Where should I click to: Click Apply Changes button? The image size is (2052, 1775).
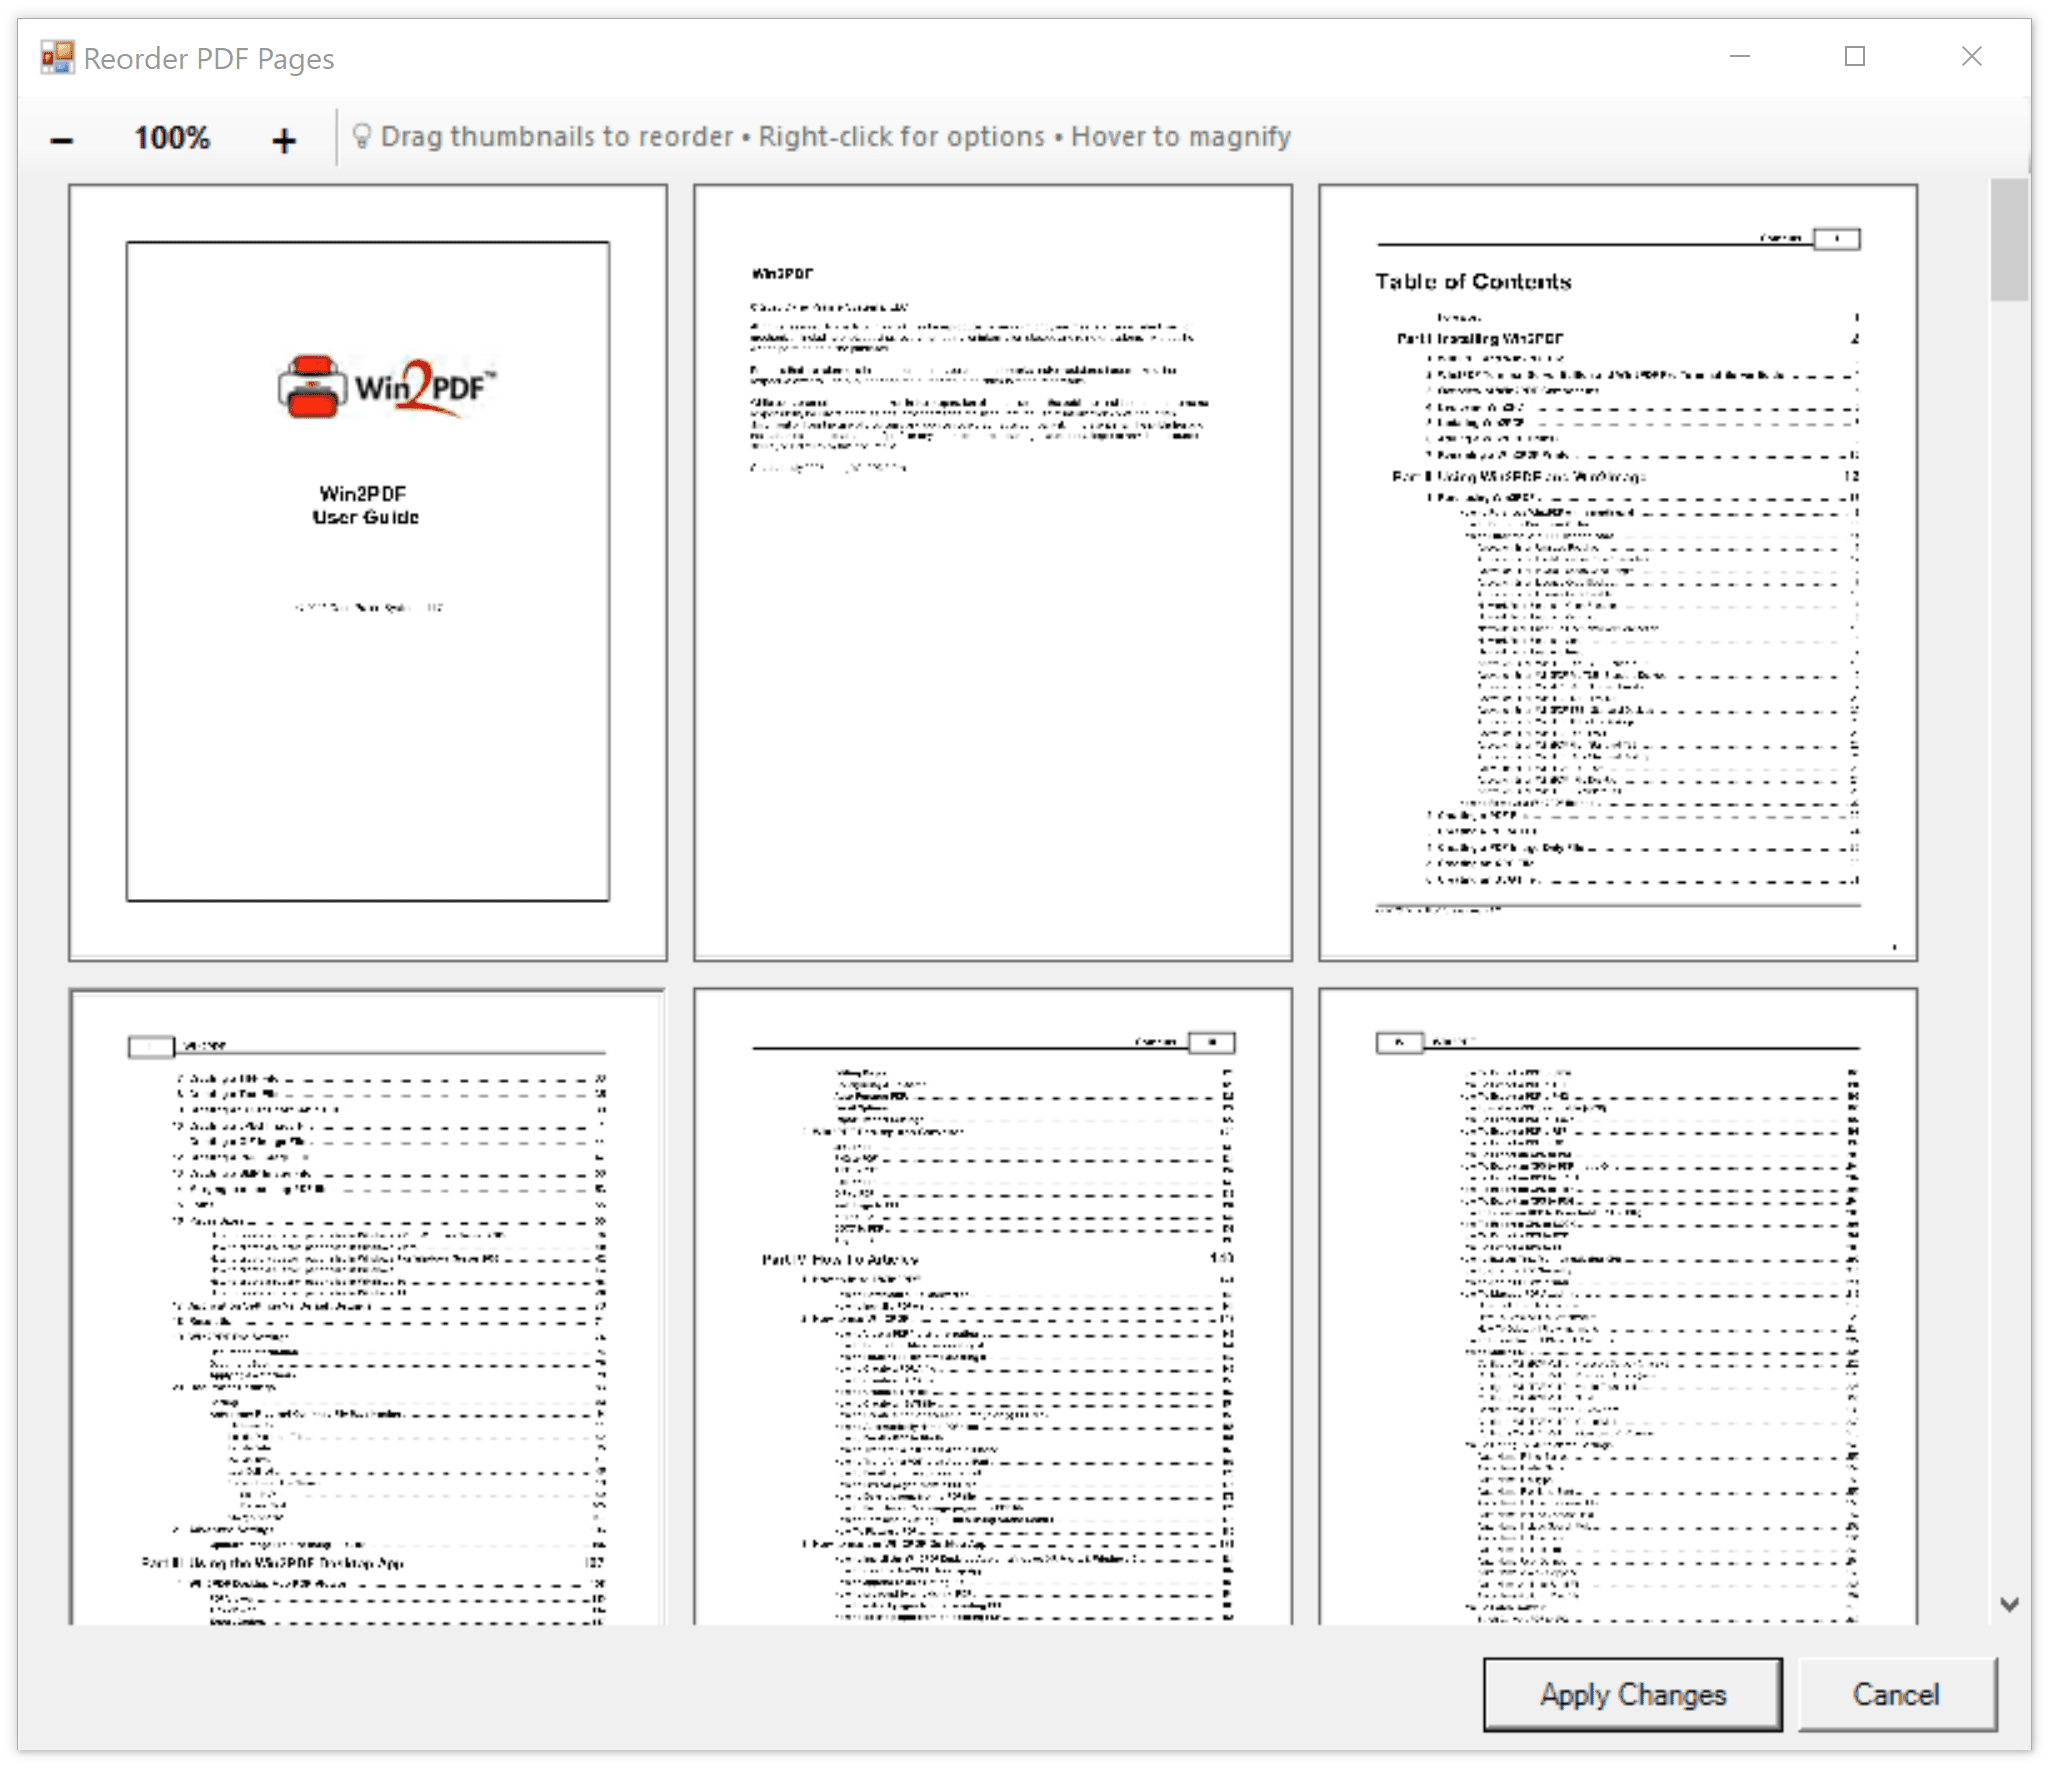pos(1631,1694)
